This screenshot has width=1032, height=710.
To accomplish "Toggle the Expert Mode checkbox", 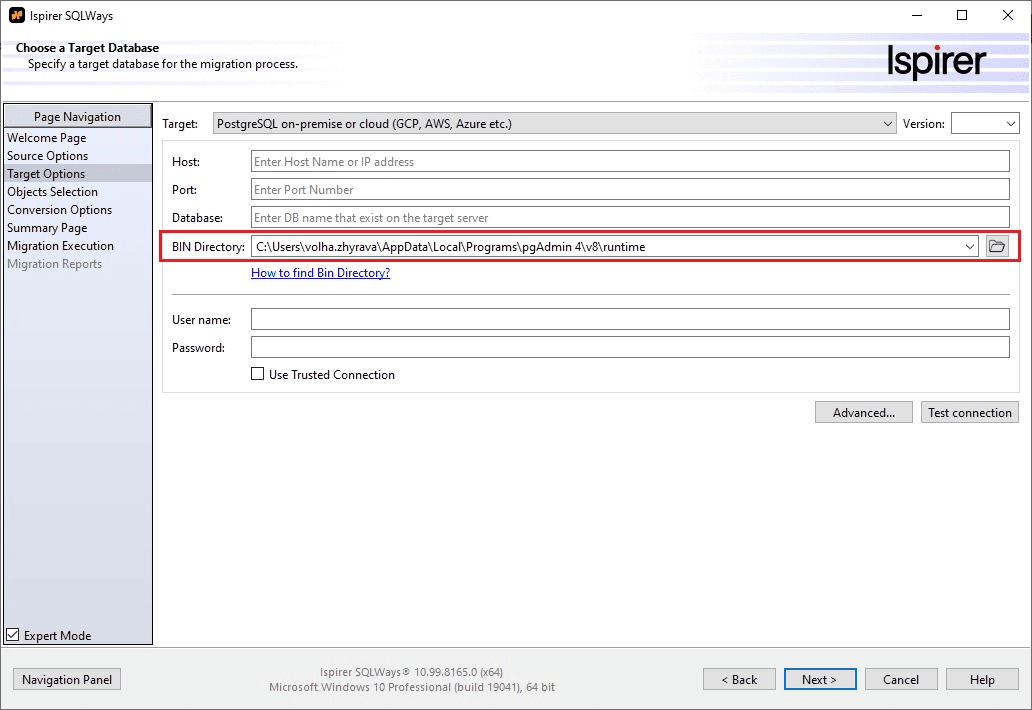I will click(x=12, y=634).
